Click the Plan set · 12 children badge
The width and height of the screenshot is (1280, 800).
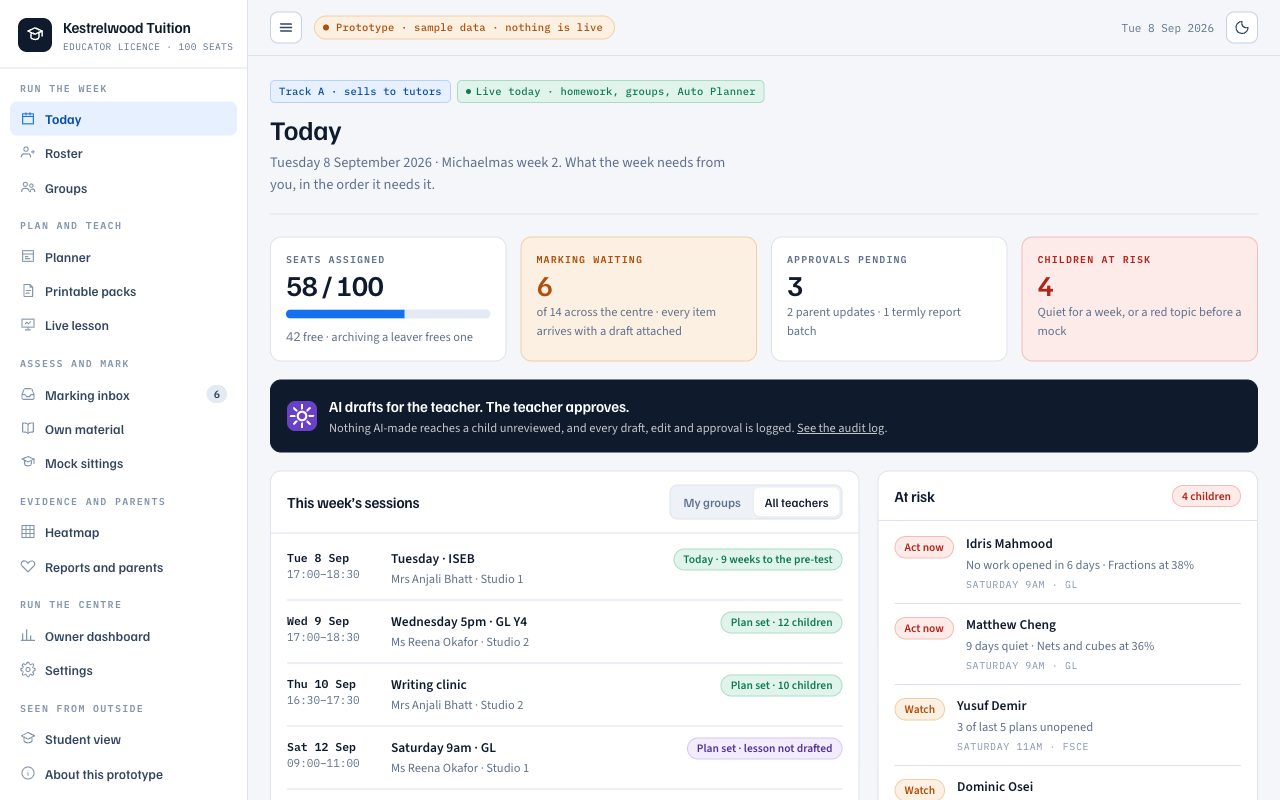(x=781, y=622)
